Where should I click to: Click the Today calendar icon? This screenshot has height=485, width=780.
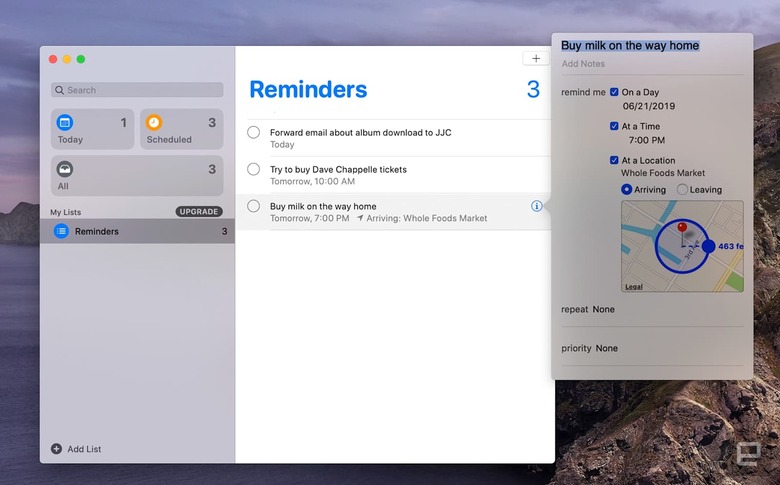(65, 122)
